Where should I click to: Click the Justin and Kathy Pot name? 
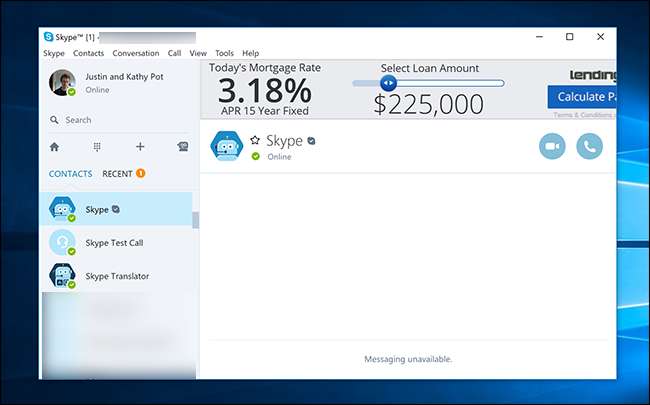tap(124, 77)
